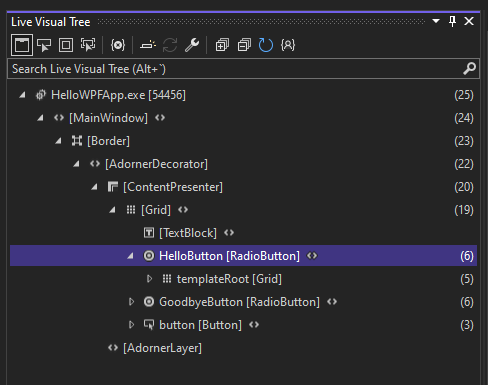Select button [Button] row
The image size is (488, 385).
pos(243,325)
